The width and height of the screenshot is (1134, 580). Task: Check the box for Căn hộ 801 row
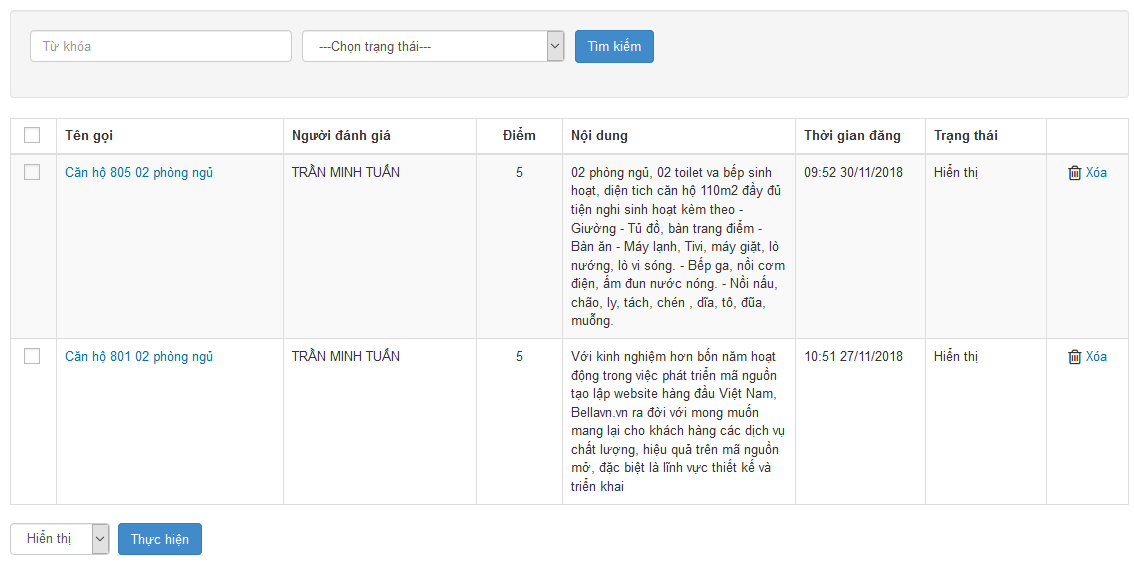point(32,356)
